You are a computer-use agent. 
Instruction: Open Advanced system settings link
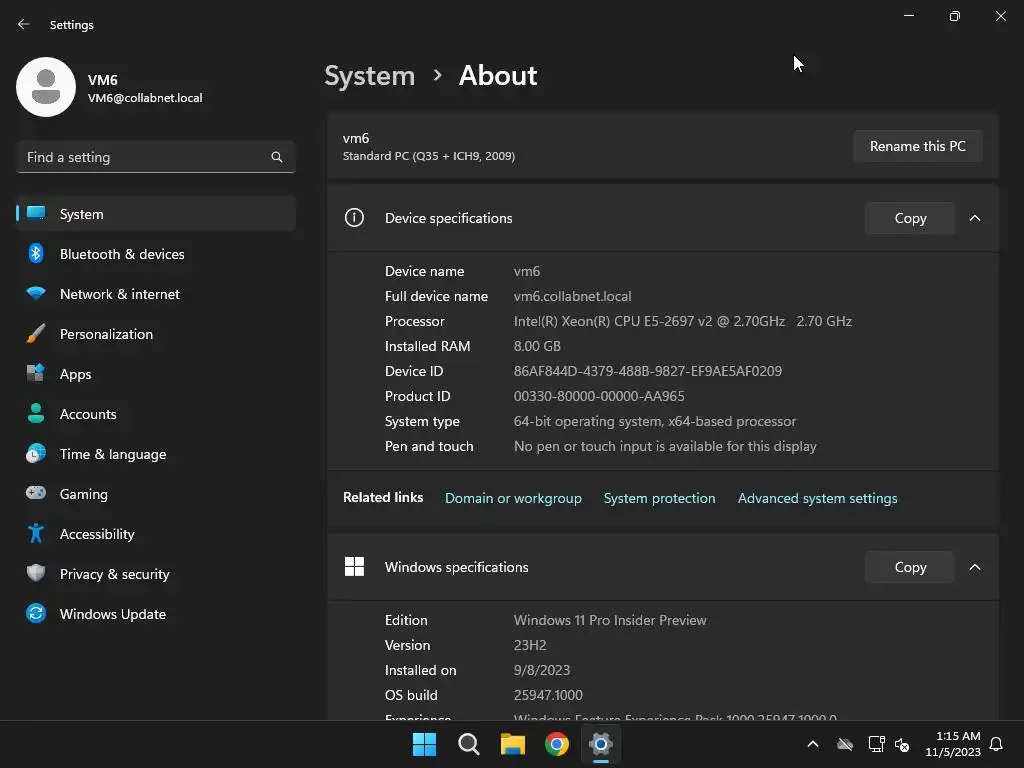tap(817, 498)
